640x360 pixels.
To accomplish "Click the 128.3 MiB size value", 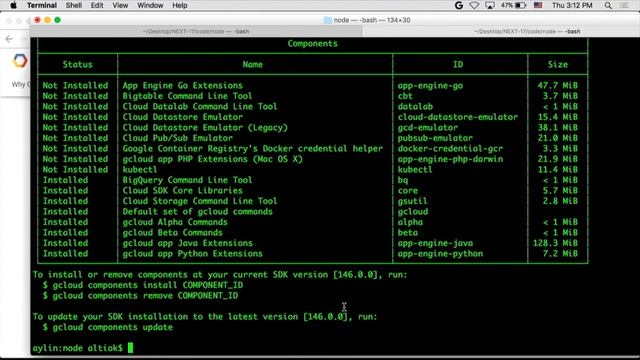I will coord(555,243).
